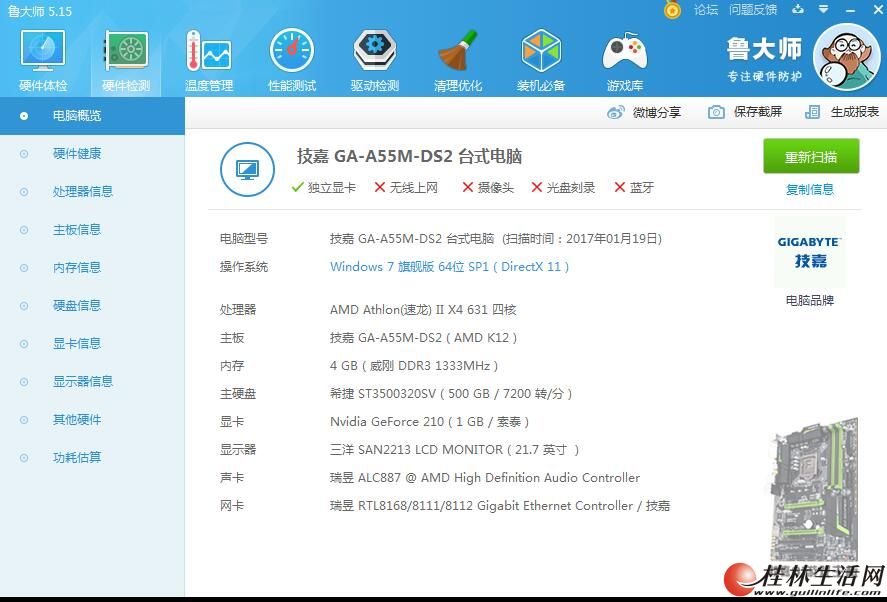Click the 独立显卡 feature indicator
This screenshot has width=887, height=602.
[324, 187]
